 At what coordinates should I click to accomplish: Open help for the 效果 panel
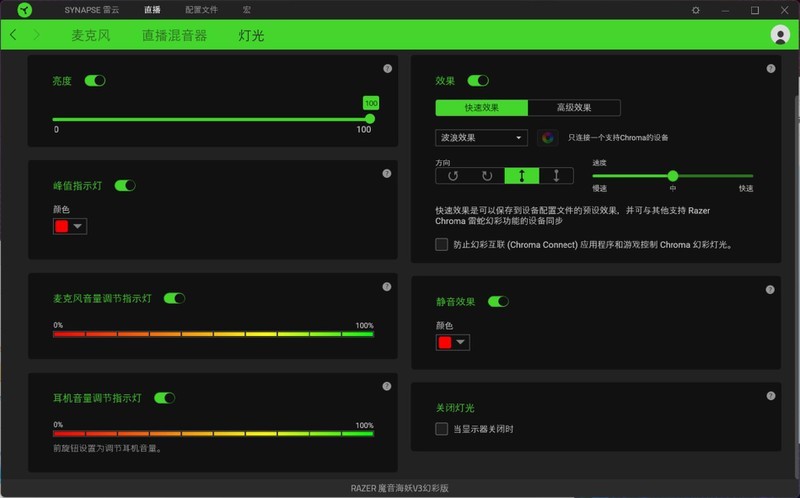click(771, 68)
